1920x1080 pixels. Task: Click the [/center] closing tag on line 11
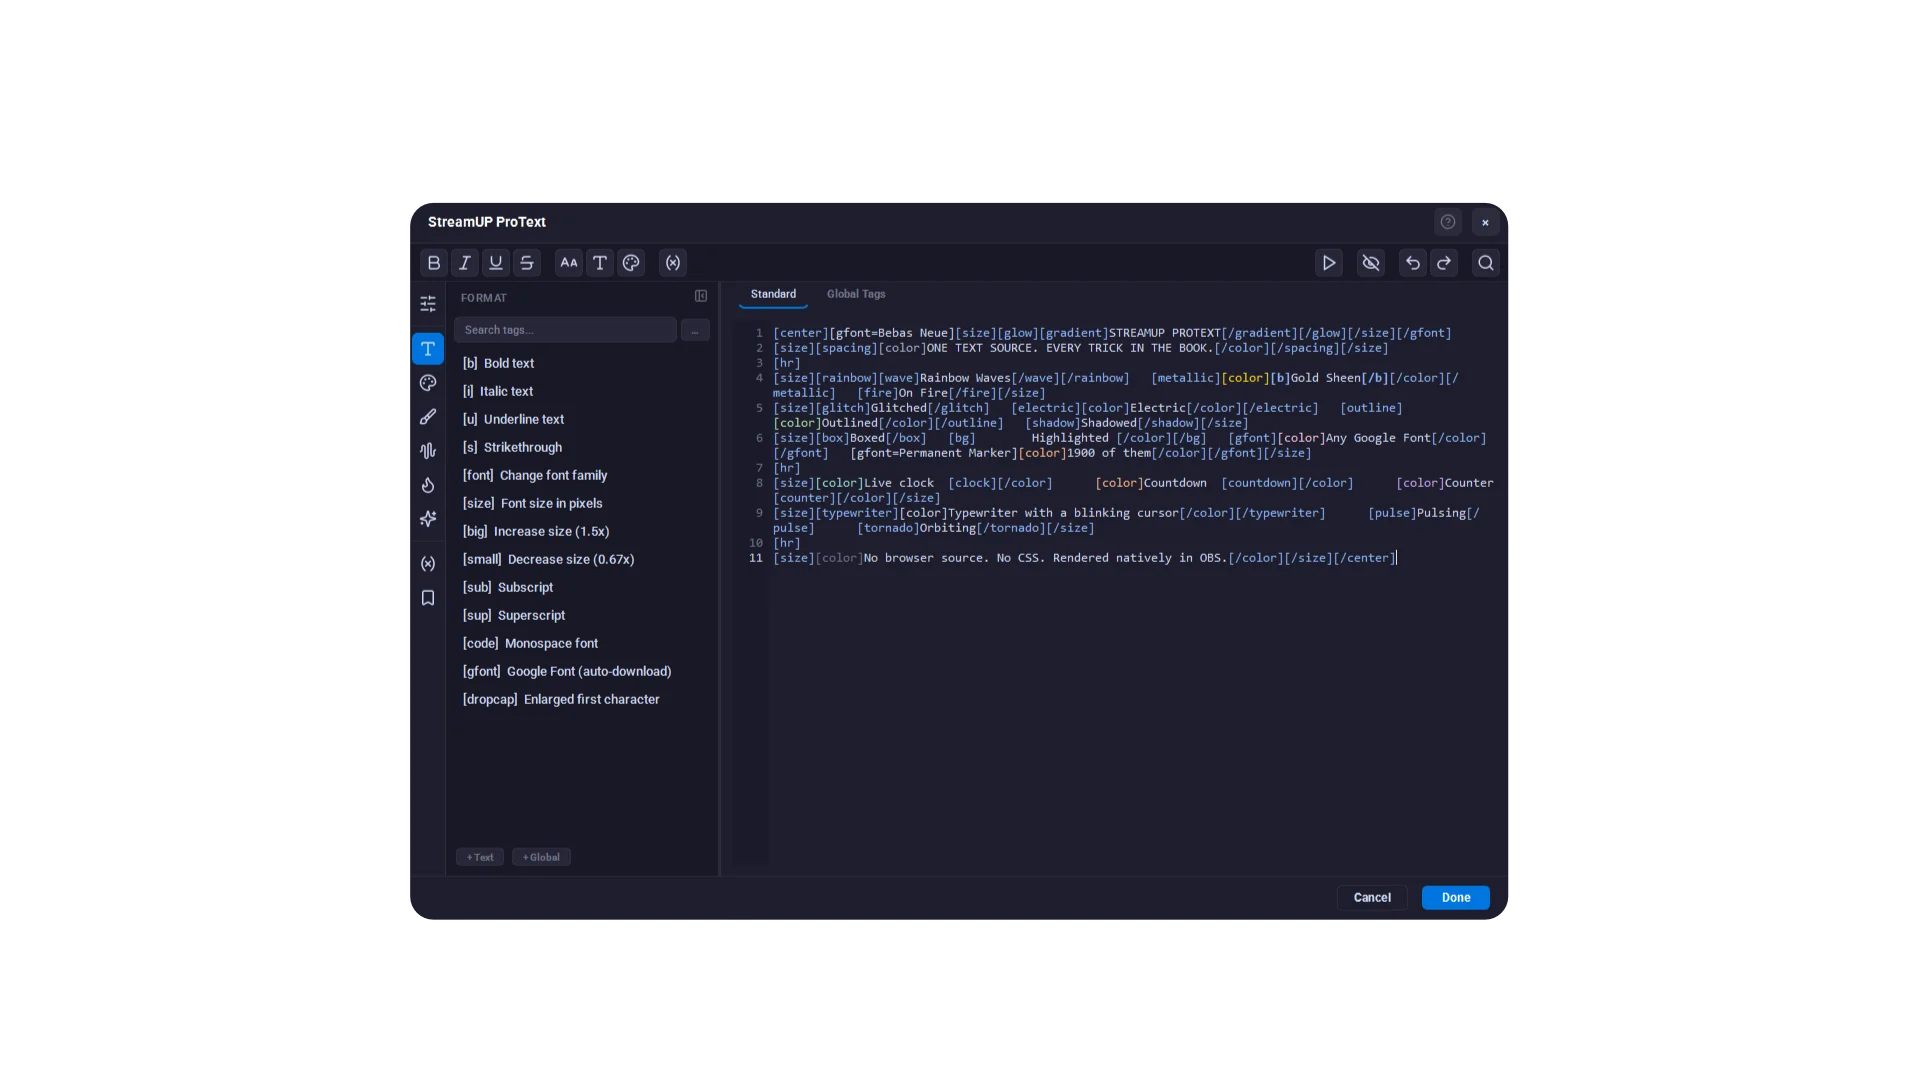coord(1364,558)
